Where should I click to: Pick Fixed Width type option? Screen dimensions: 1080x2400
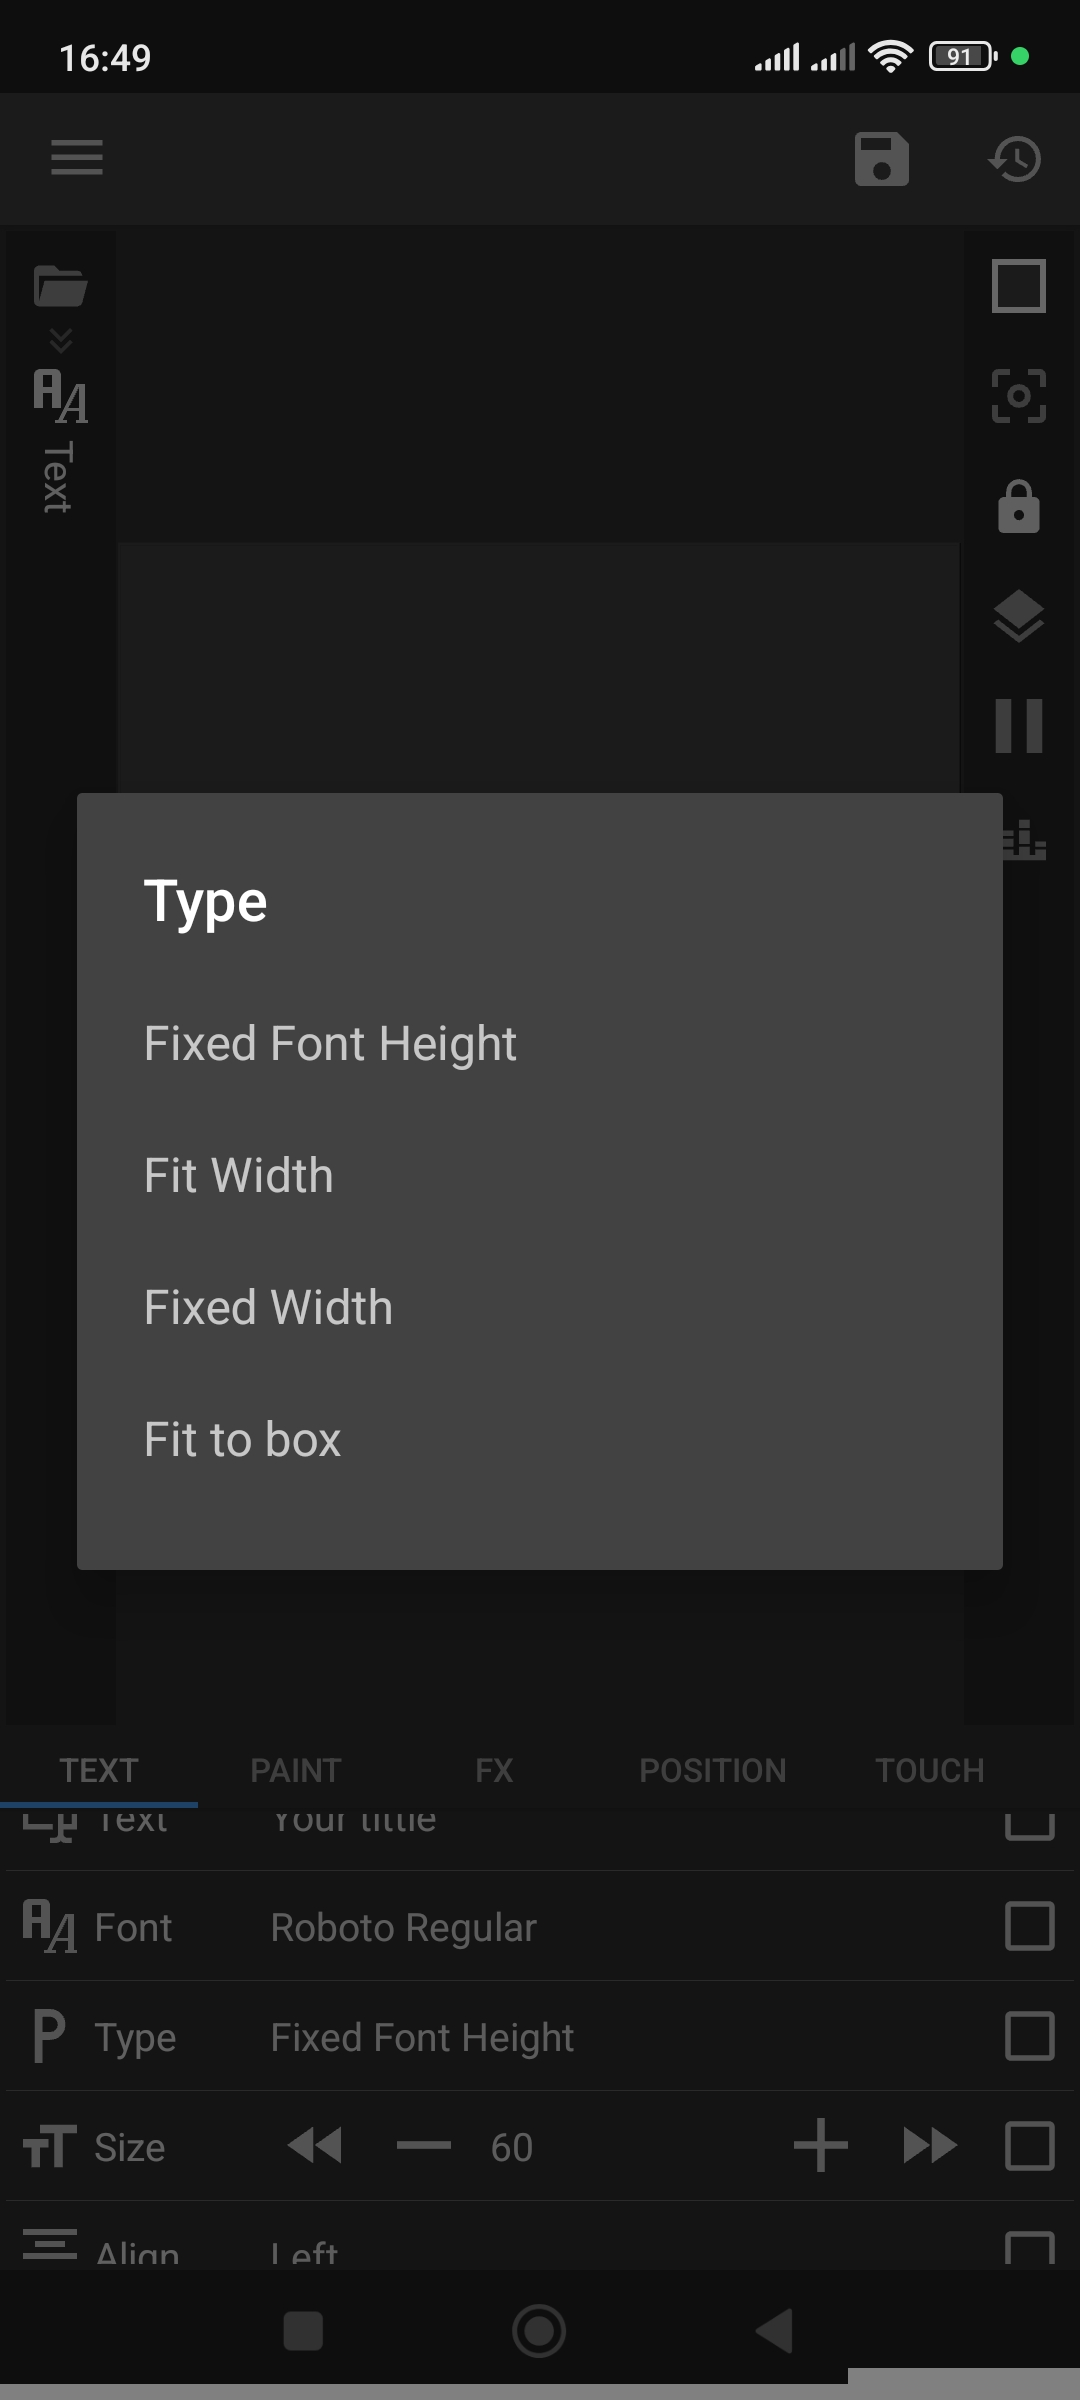click(268, 1308)
